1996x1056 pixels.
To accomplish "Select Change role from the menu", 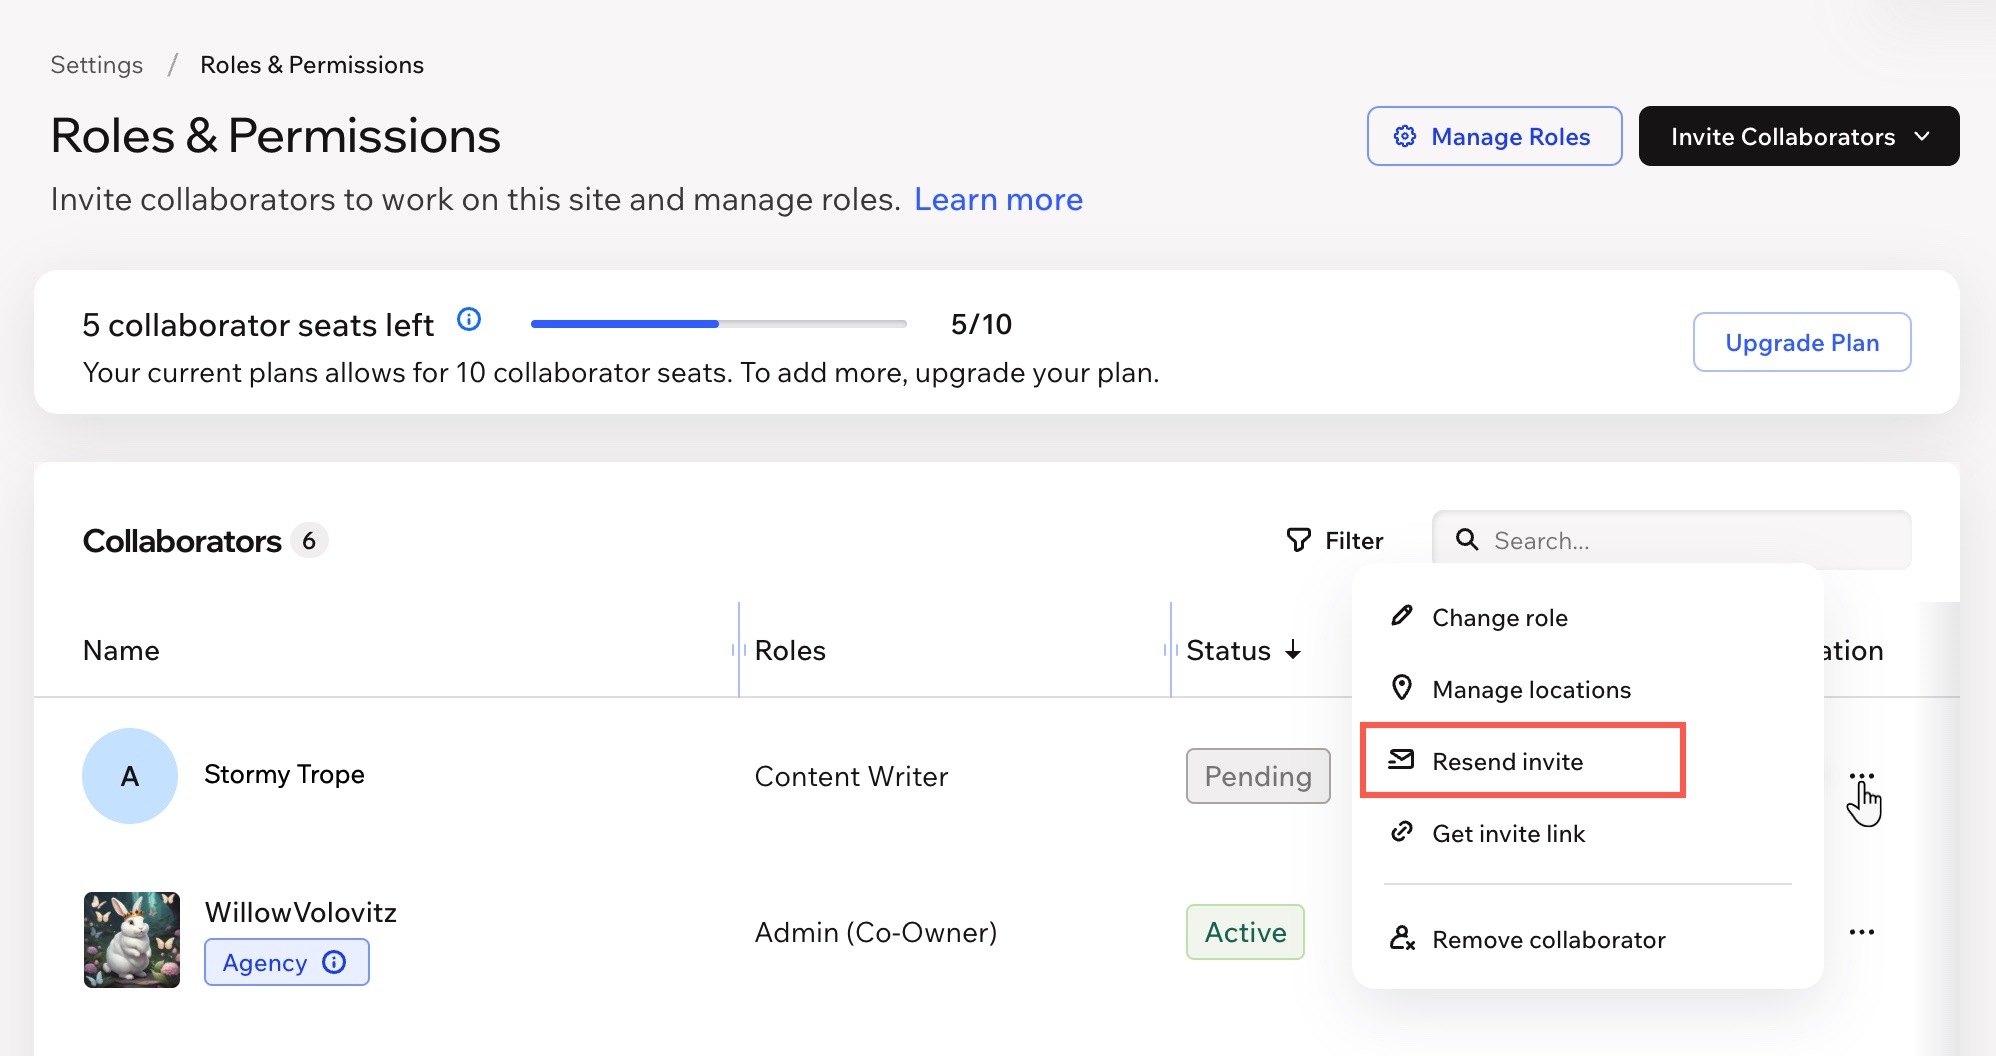I will tap(1587, 617).
